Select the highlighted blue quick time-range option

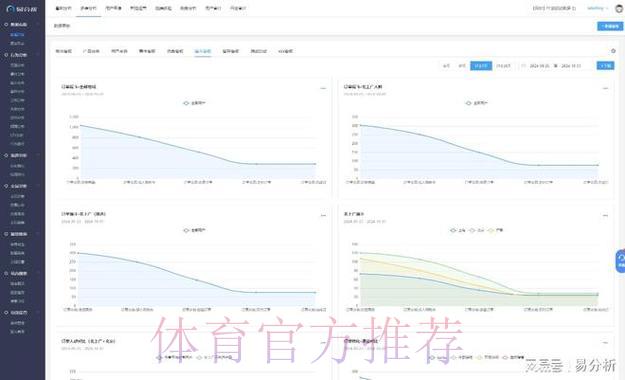pos(481,66)
